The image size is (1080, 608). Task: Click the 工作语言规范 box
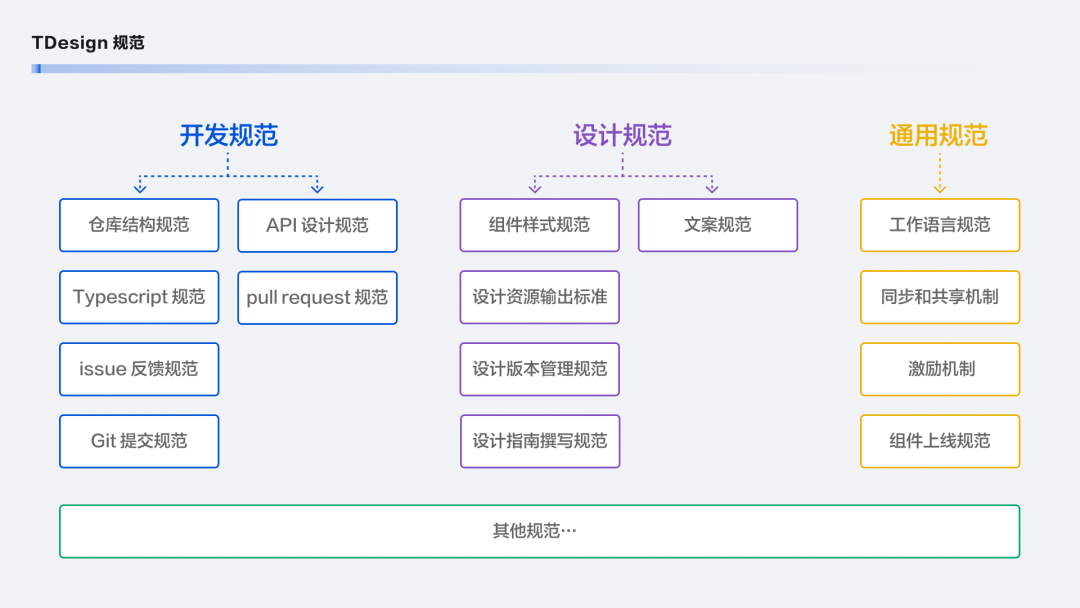pyautogui.click(x=940, y=225)
